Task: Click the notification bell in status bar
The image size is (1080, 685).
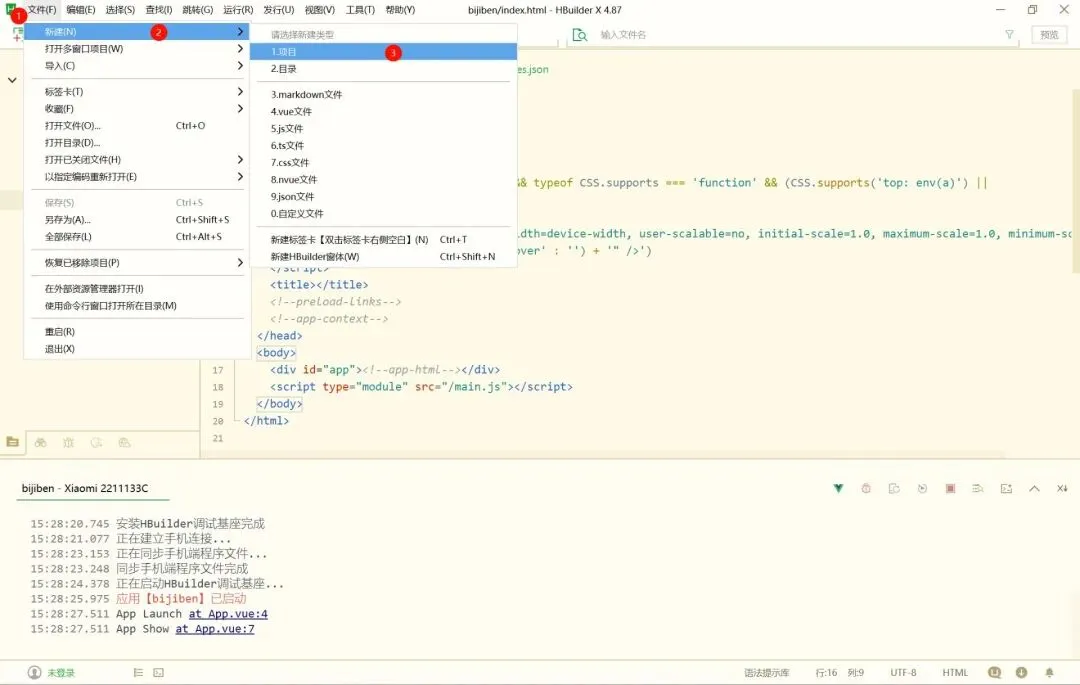Action: 1049,672
